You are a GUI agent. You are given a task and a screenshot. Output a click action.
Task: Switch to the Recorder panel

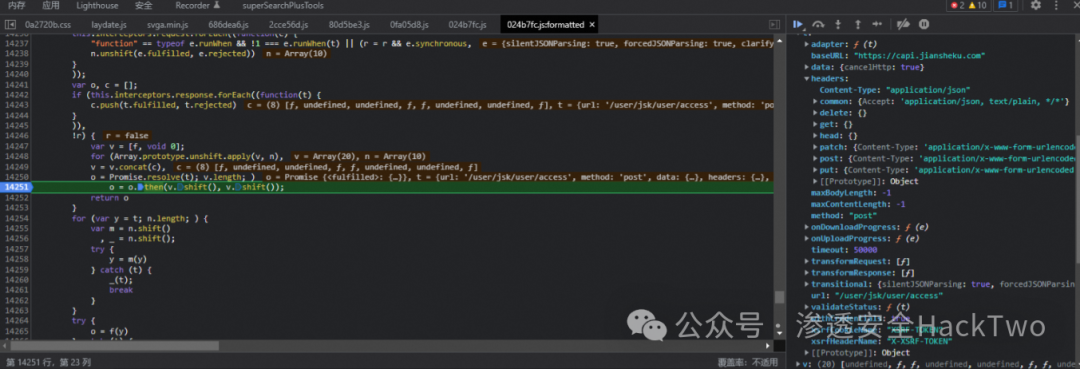point(198,6)
